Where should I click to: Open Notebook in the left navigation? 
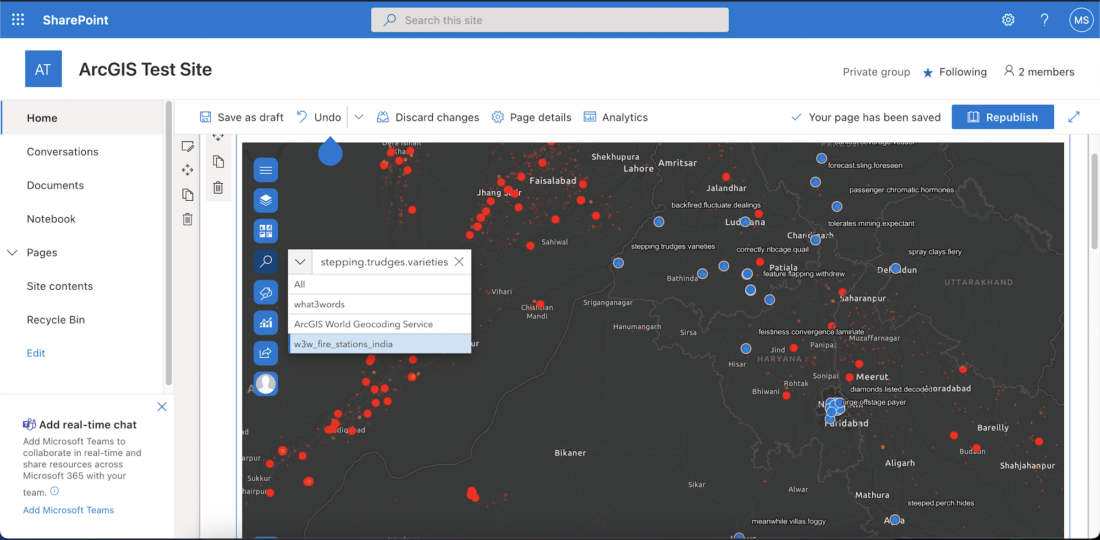pos(51,219)
